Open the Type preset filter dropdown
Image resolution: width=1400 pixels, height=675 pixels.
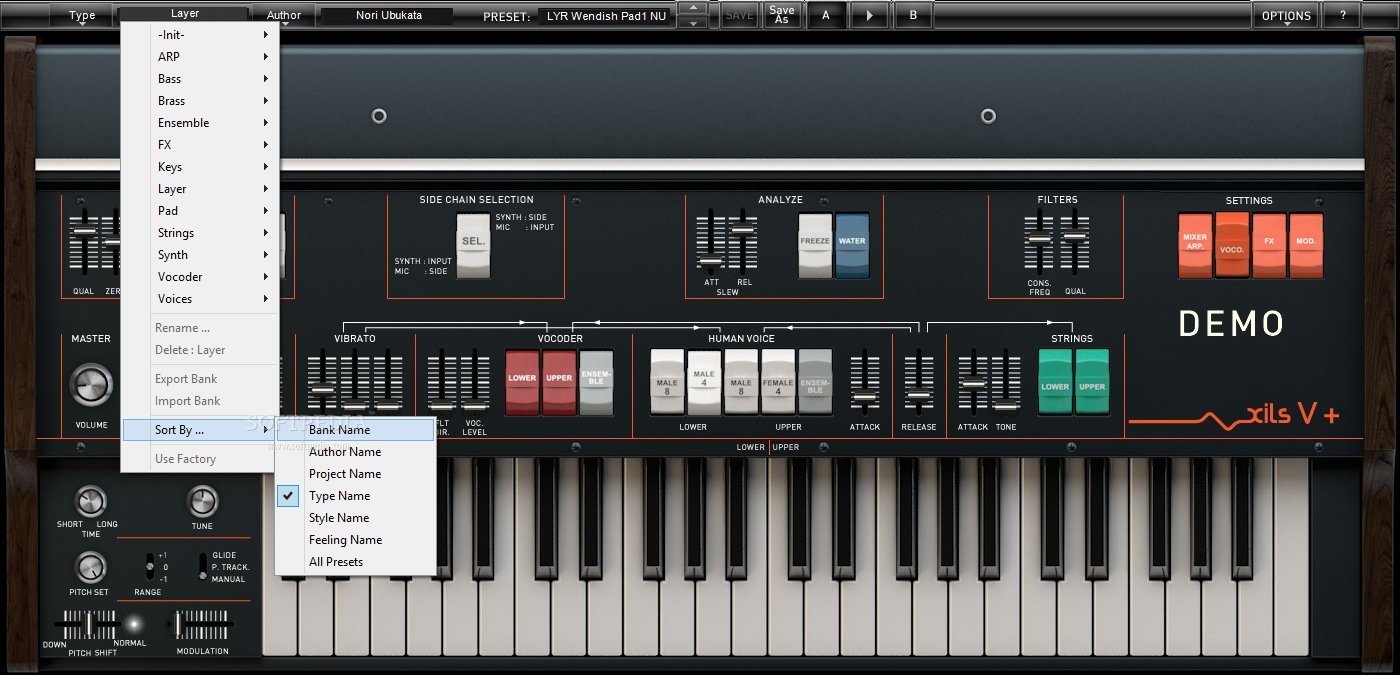click(82, 16)
